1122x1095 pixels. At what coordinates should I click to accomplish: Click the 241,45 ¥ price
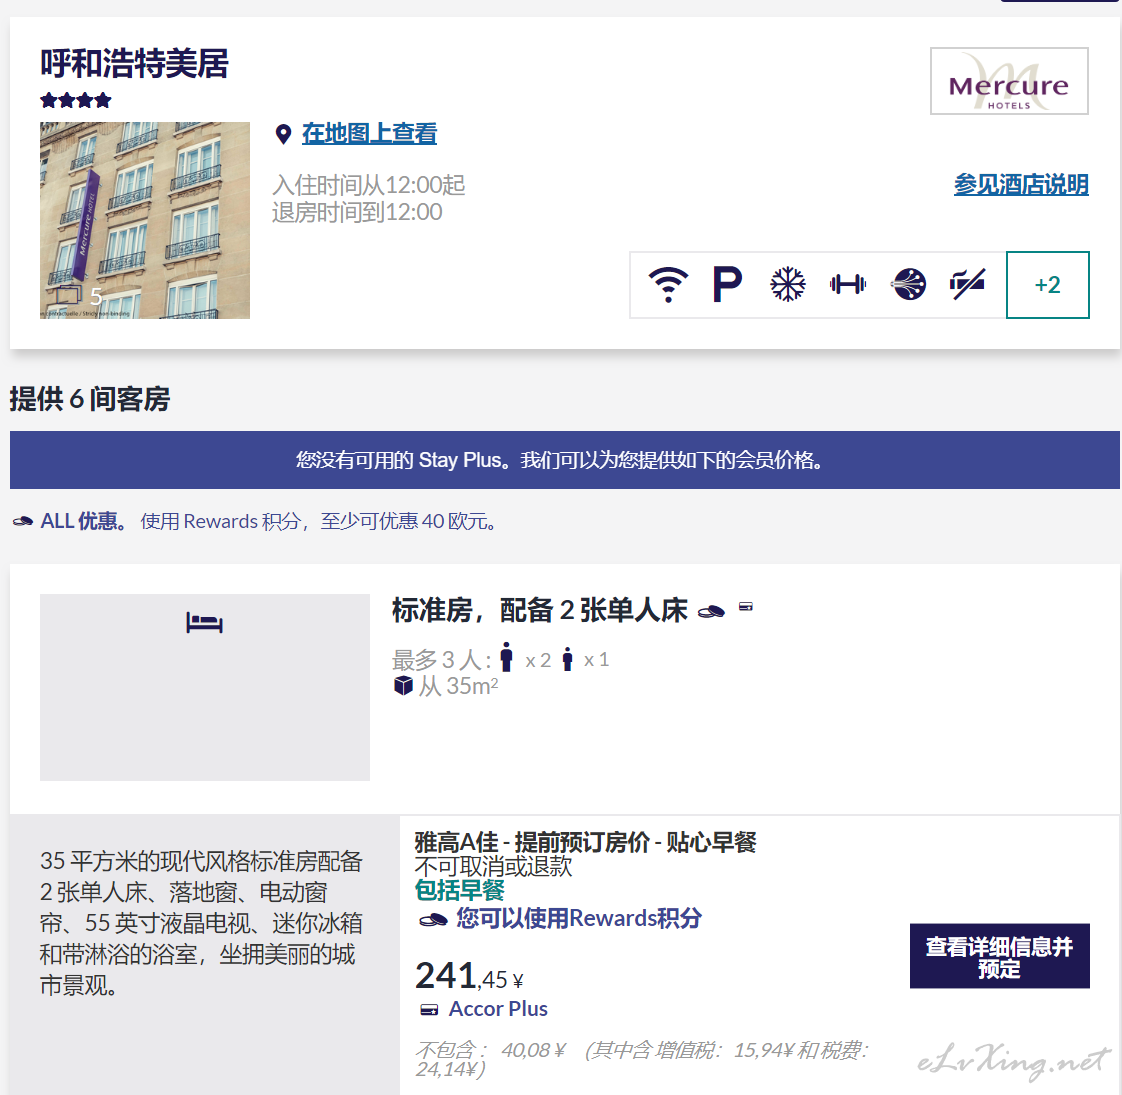(469, 976)
